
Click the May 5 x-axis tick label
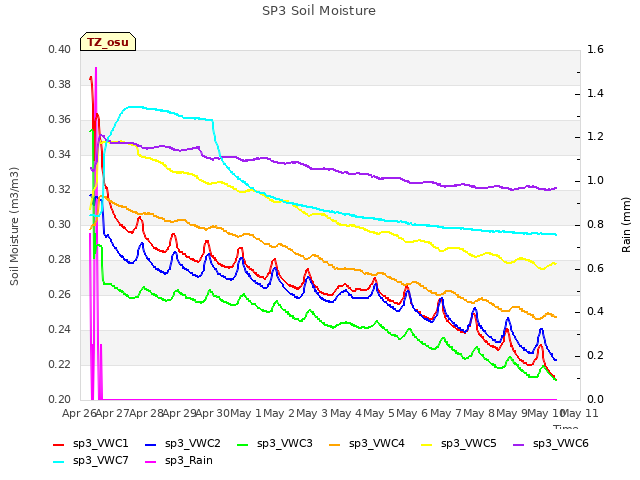pos(379,413)
